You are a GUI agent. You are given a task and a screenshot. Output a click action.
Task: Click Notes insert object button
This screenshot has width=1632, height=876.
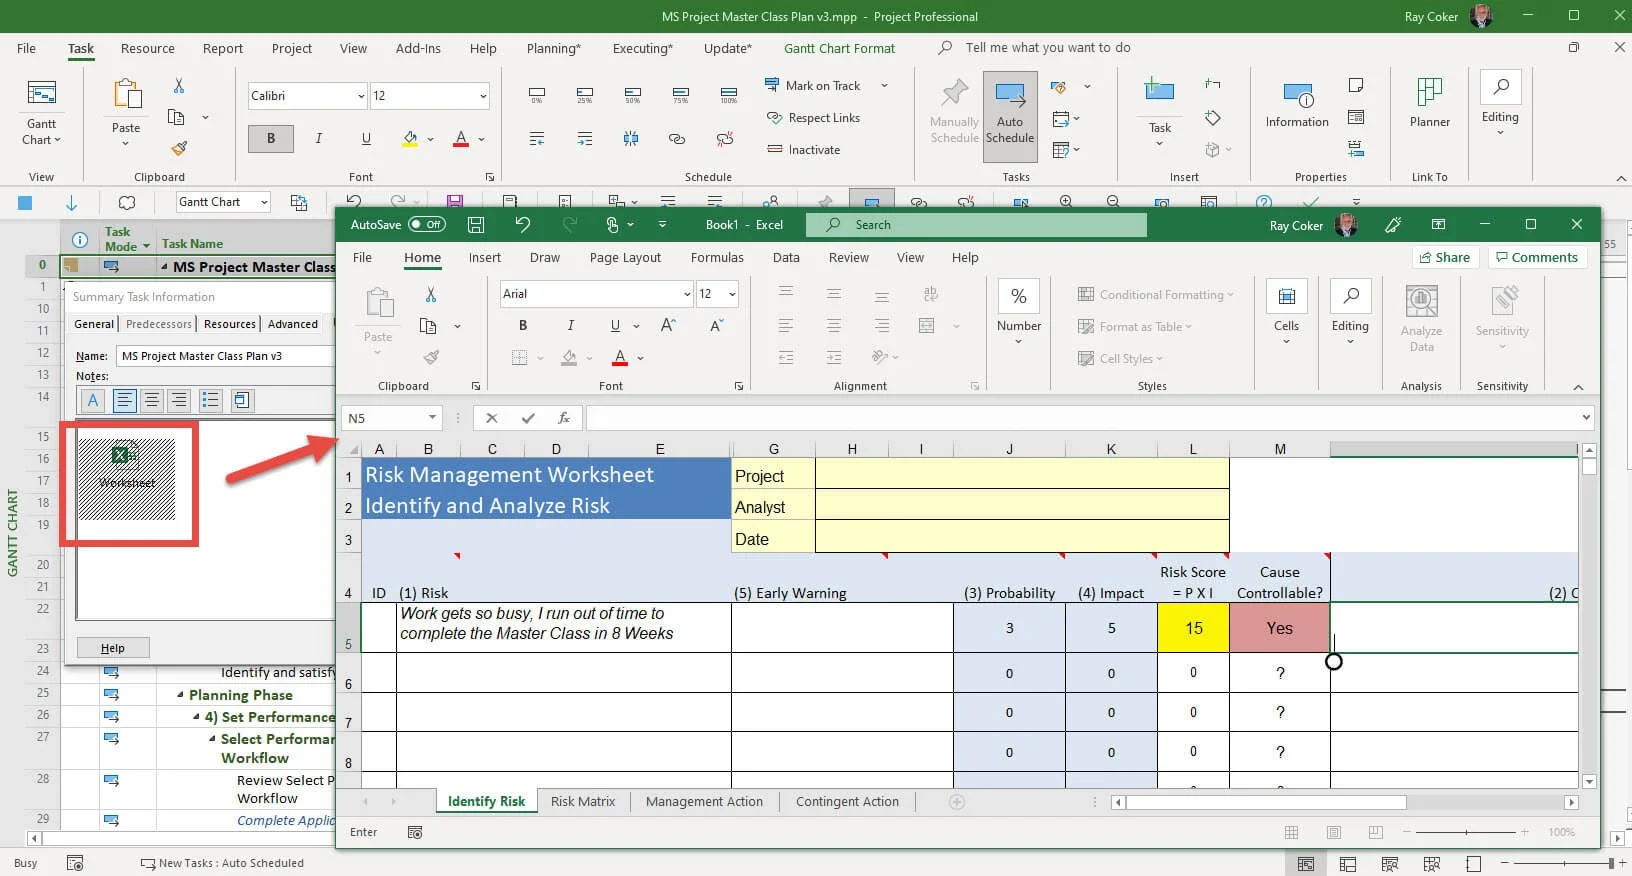click(x=241, y=401)
